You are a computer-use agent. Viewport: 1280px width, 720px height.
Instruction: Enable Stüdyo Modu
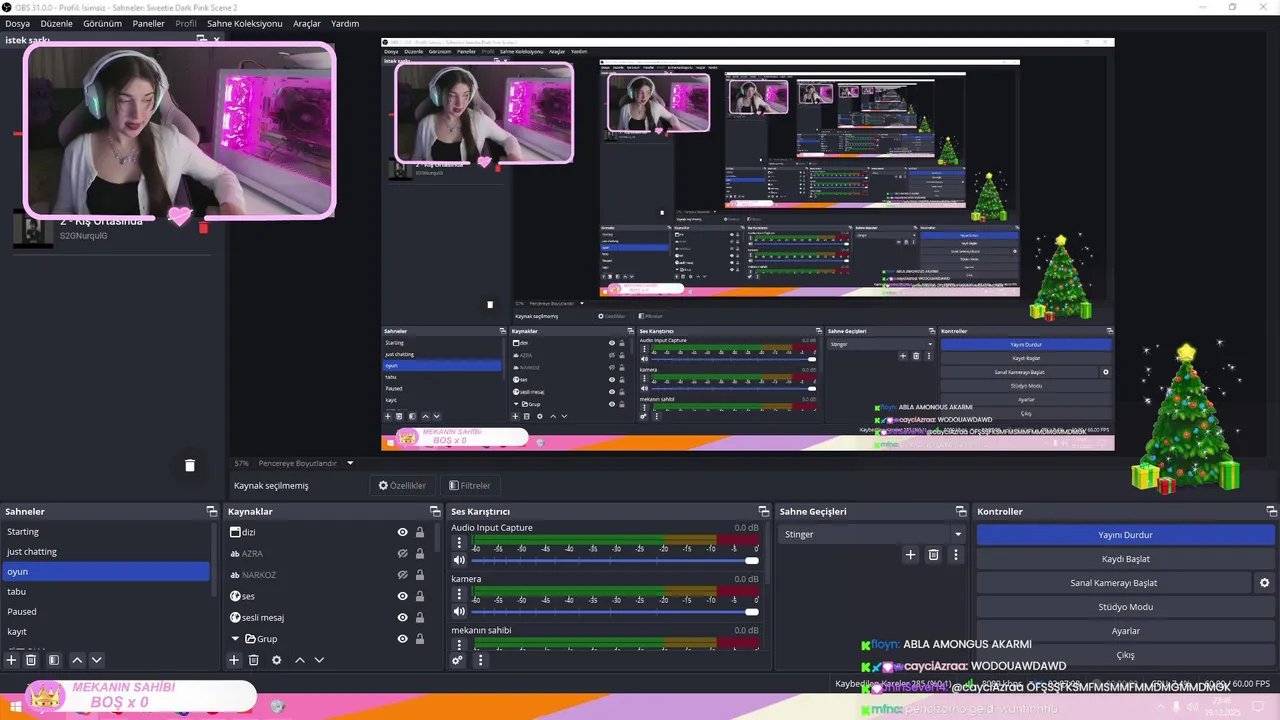(1126, 607)
